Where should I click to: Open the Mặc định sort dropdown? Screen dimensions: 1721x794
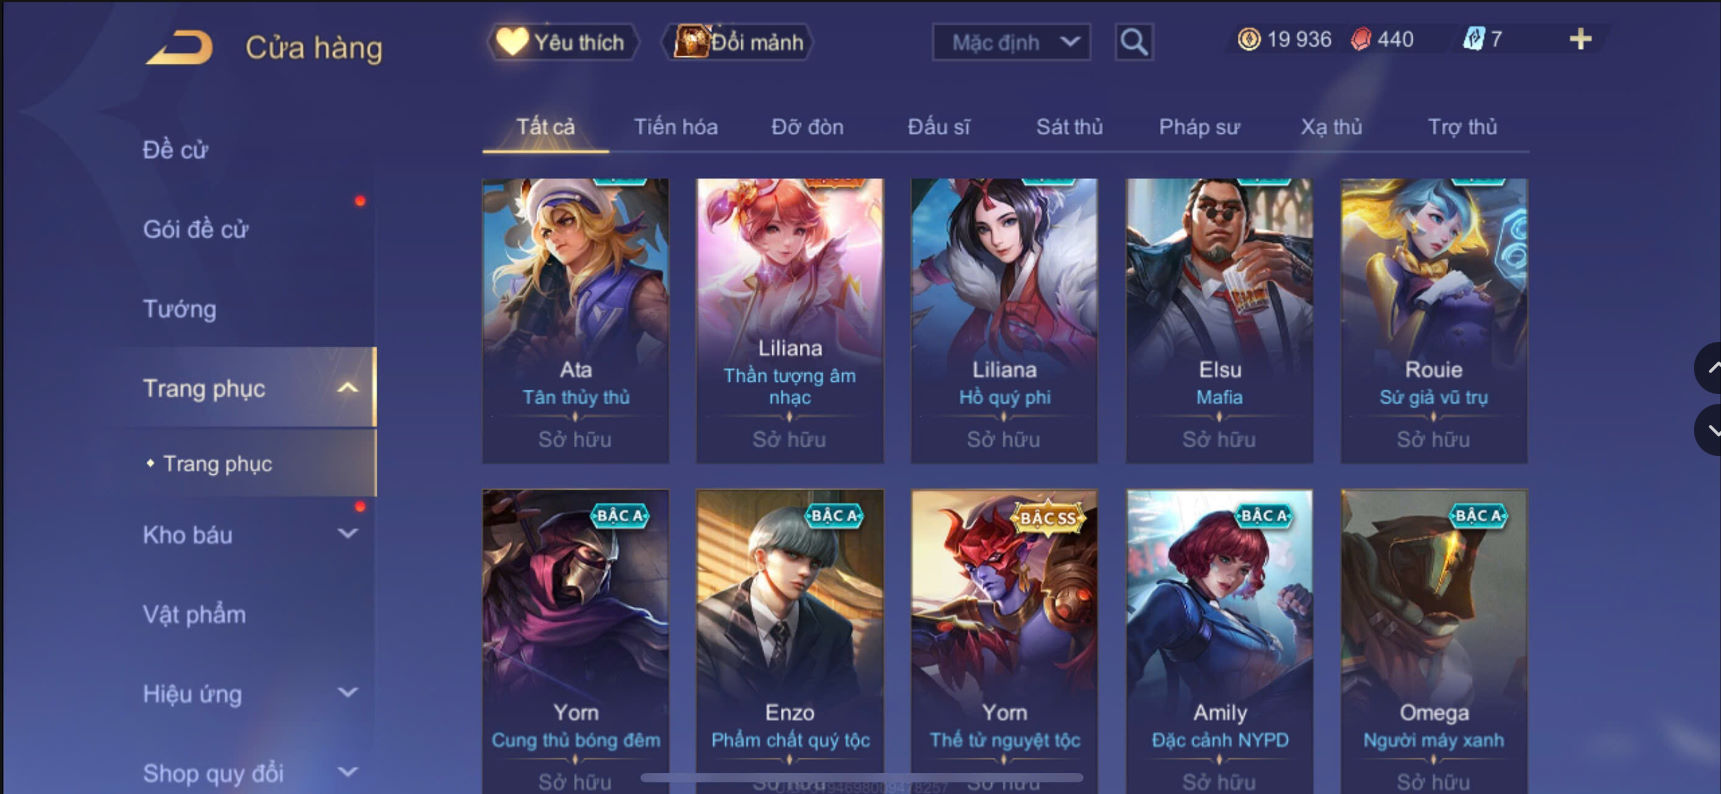[1011, 42]
